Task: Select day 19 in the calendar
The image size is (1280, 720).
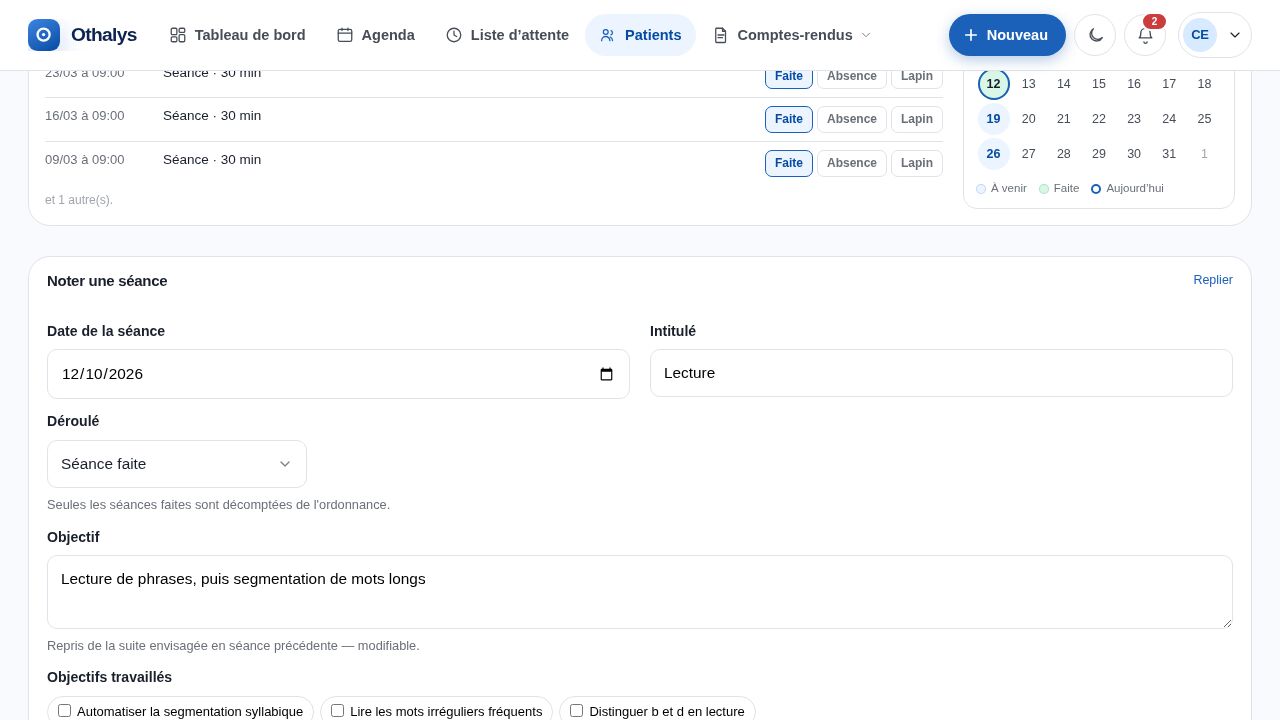Action: [993, 119]
